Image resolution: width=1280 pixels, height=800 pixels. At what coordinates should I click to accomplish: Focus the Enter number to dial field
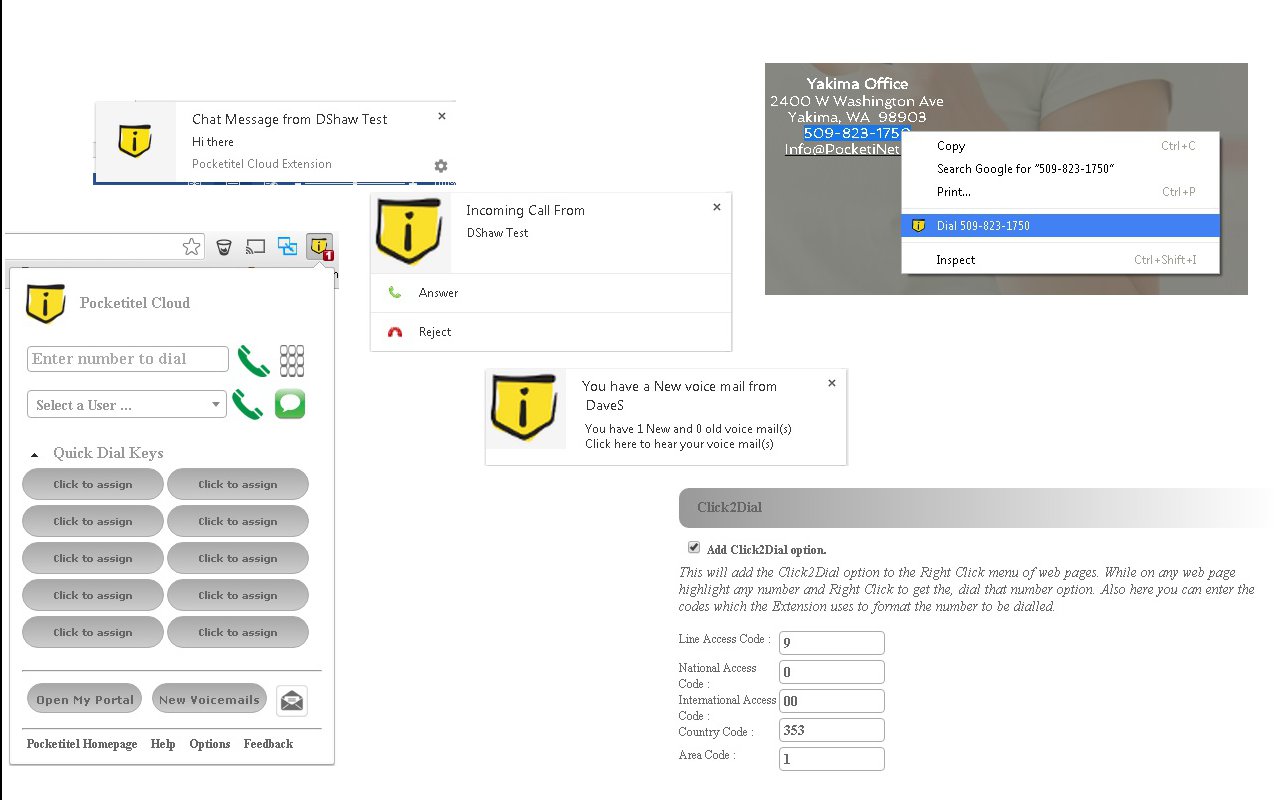coord(128,359)
